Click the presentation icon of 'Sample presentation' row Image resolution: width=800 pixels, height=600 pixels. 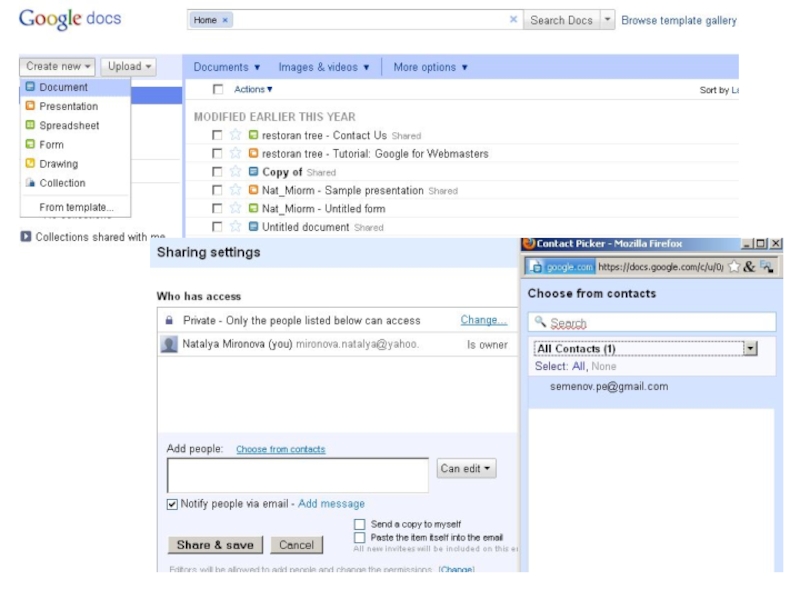[x=253, y=190]
